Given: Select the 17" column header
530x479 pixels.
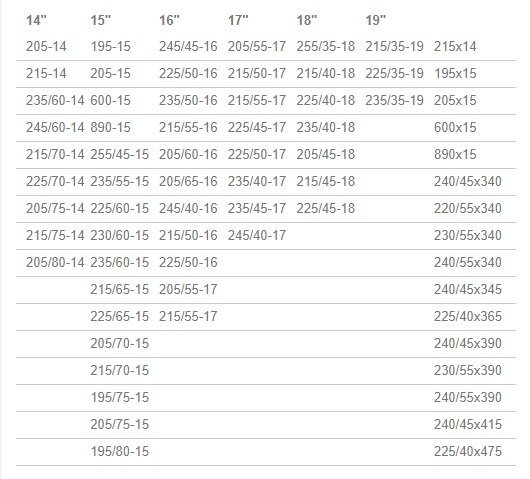Looking at the screenshot, I should [x=238, y=20].
